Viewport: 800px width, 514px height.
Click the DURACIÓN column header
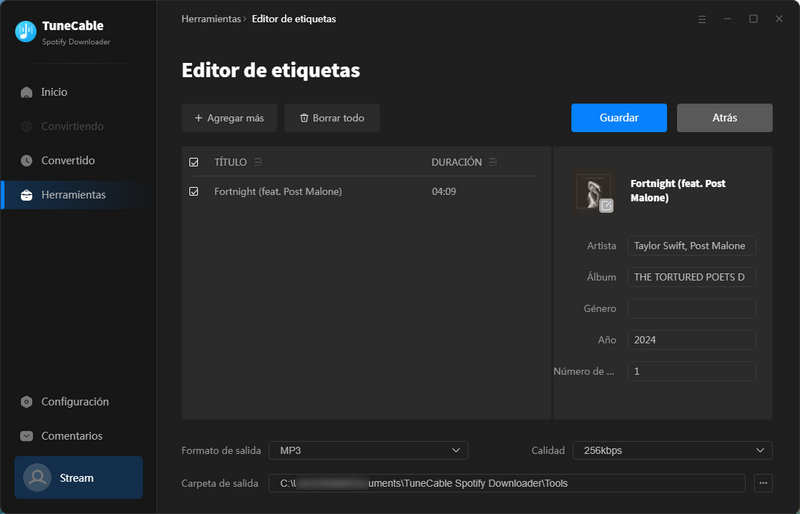pyautogui.click(x=457, y=162)
